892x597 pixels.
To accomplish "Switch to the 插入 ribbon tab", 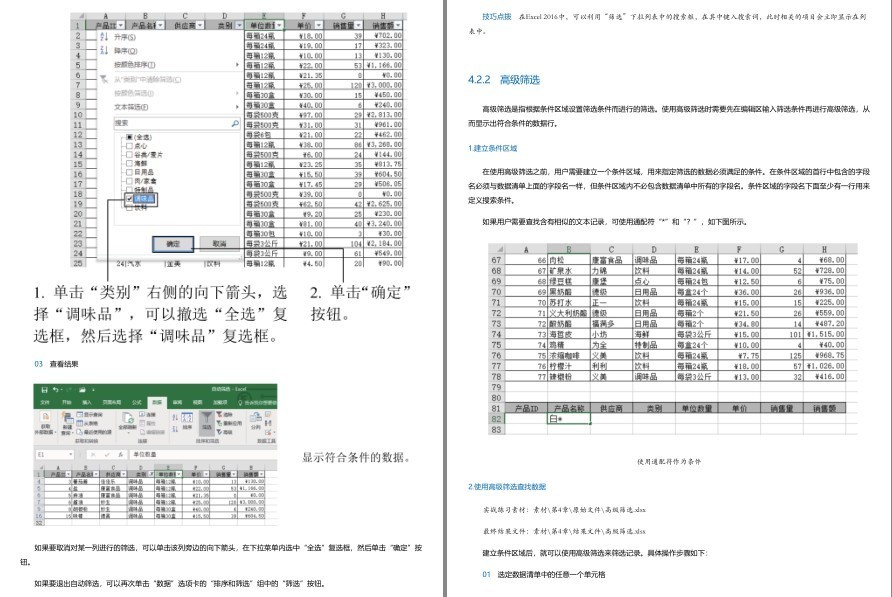I will point(87,402).
